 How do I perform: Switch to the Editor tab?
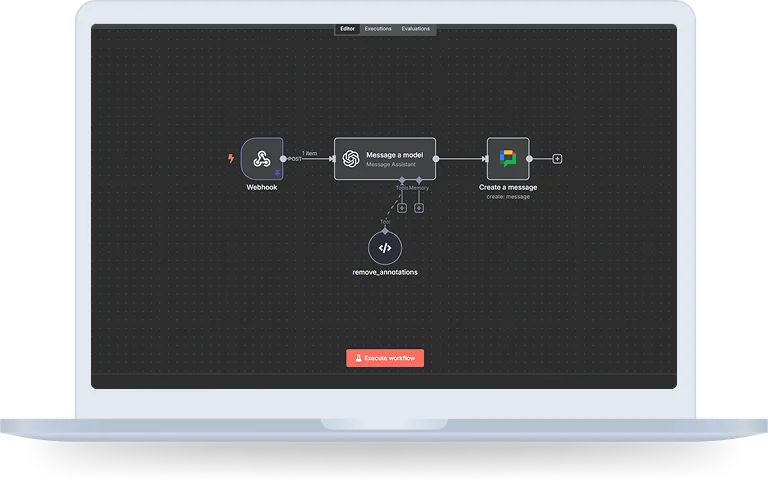pos(347,29)
